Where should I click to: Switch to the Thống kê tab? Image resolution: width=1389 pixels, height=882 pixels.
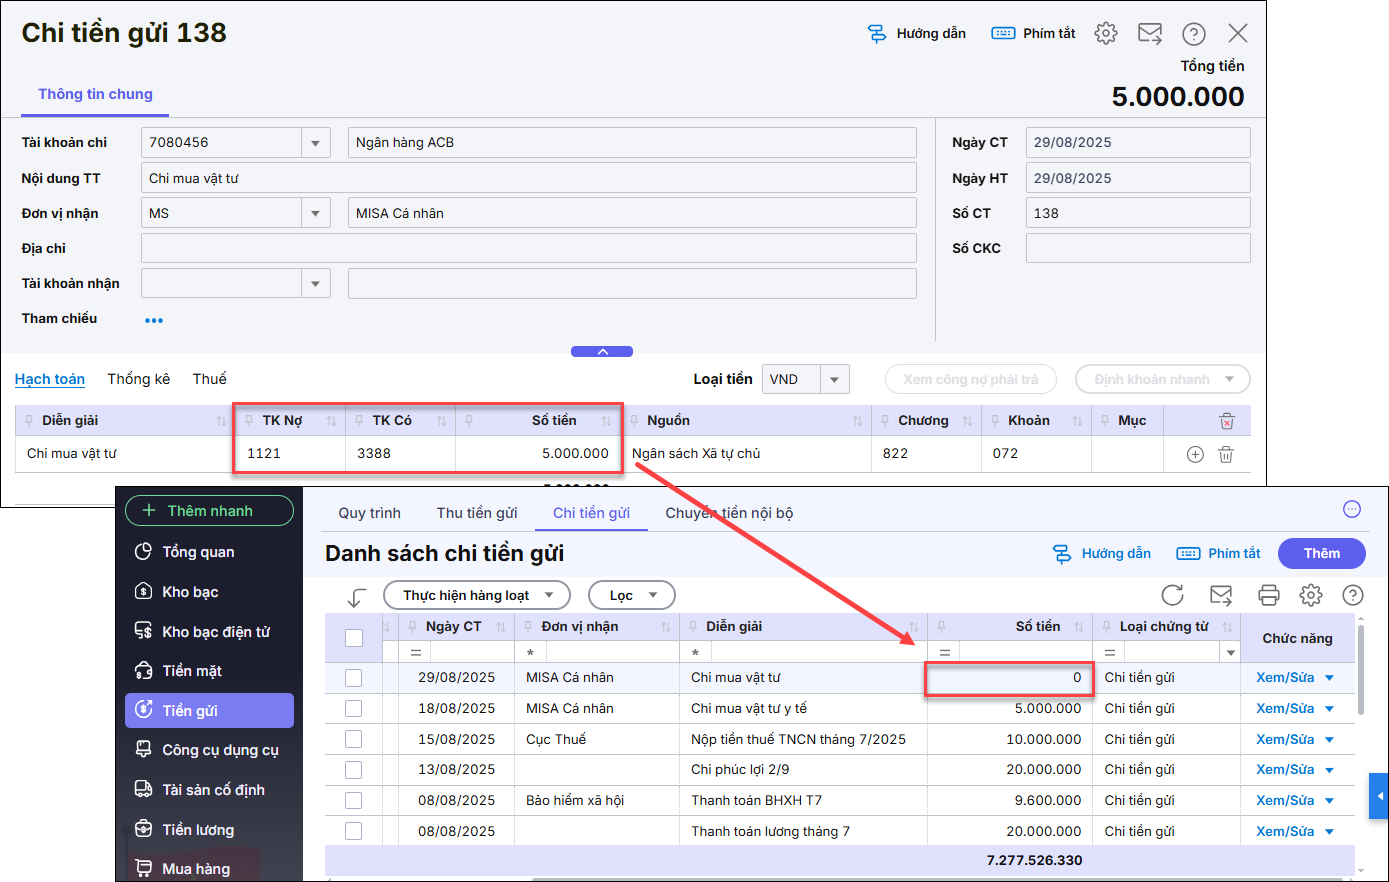tap(138, 379)
